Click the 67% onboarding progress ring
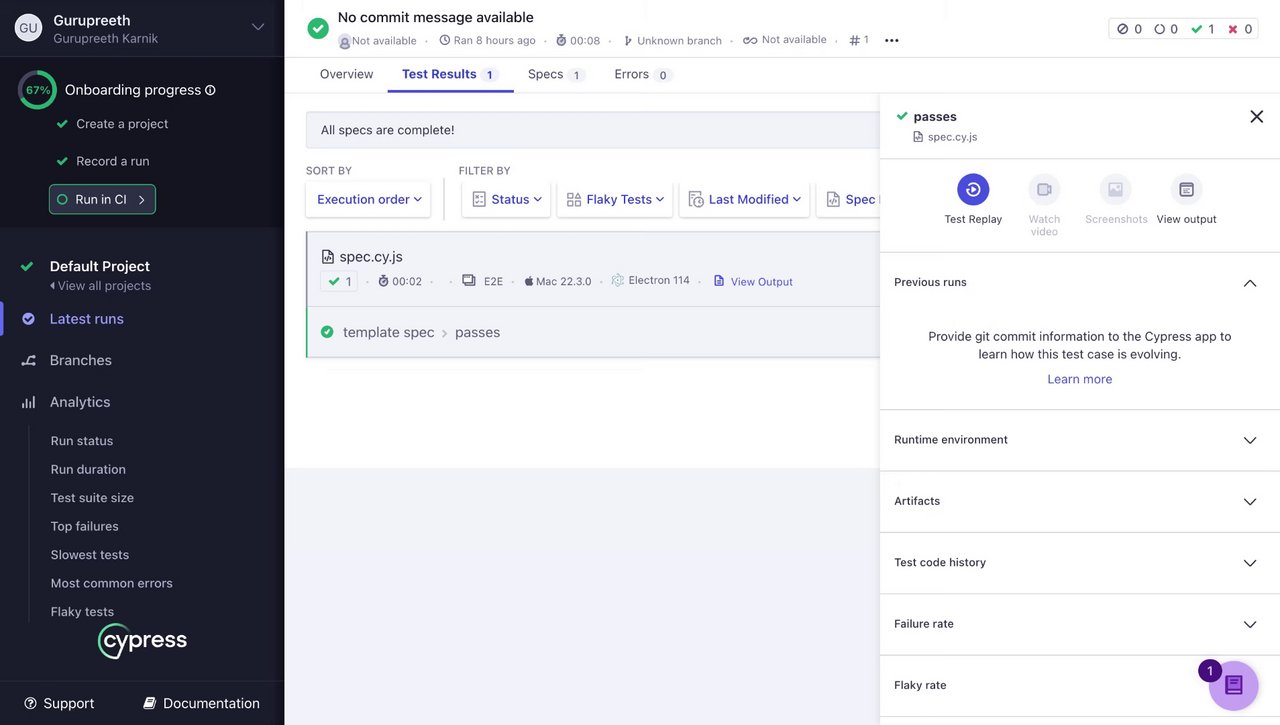 (x=38, y=90)
